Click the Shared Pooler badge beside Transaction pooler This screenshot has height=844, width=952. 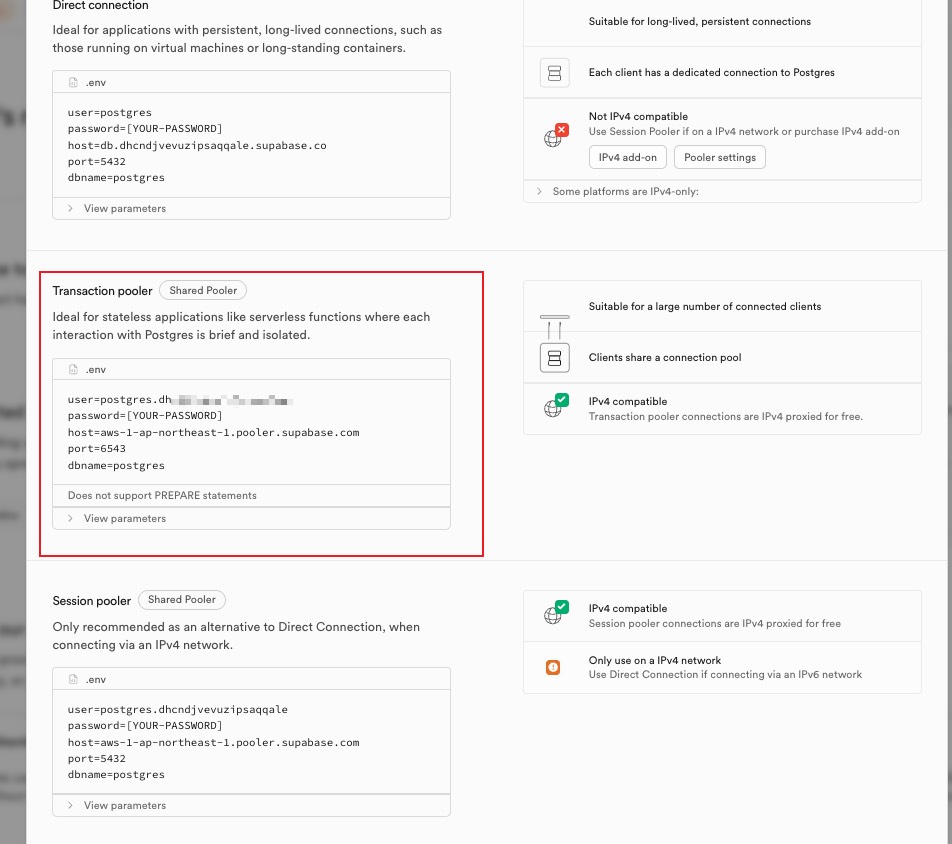pos(203,291)
